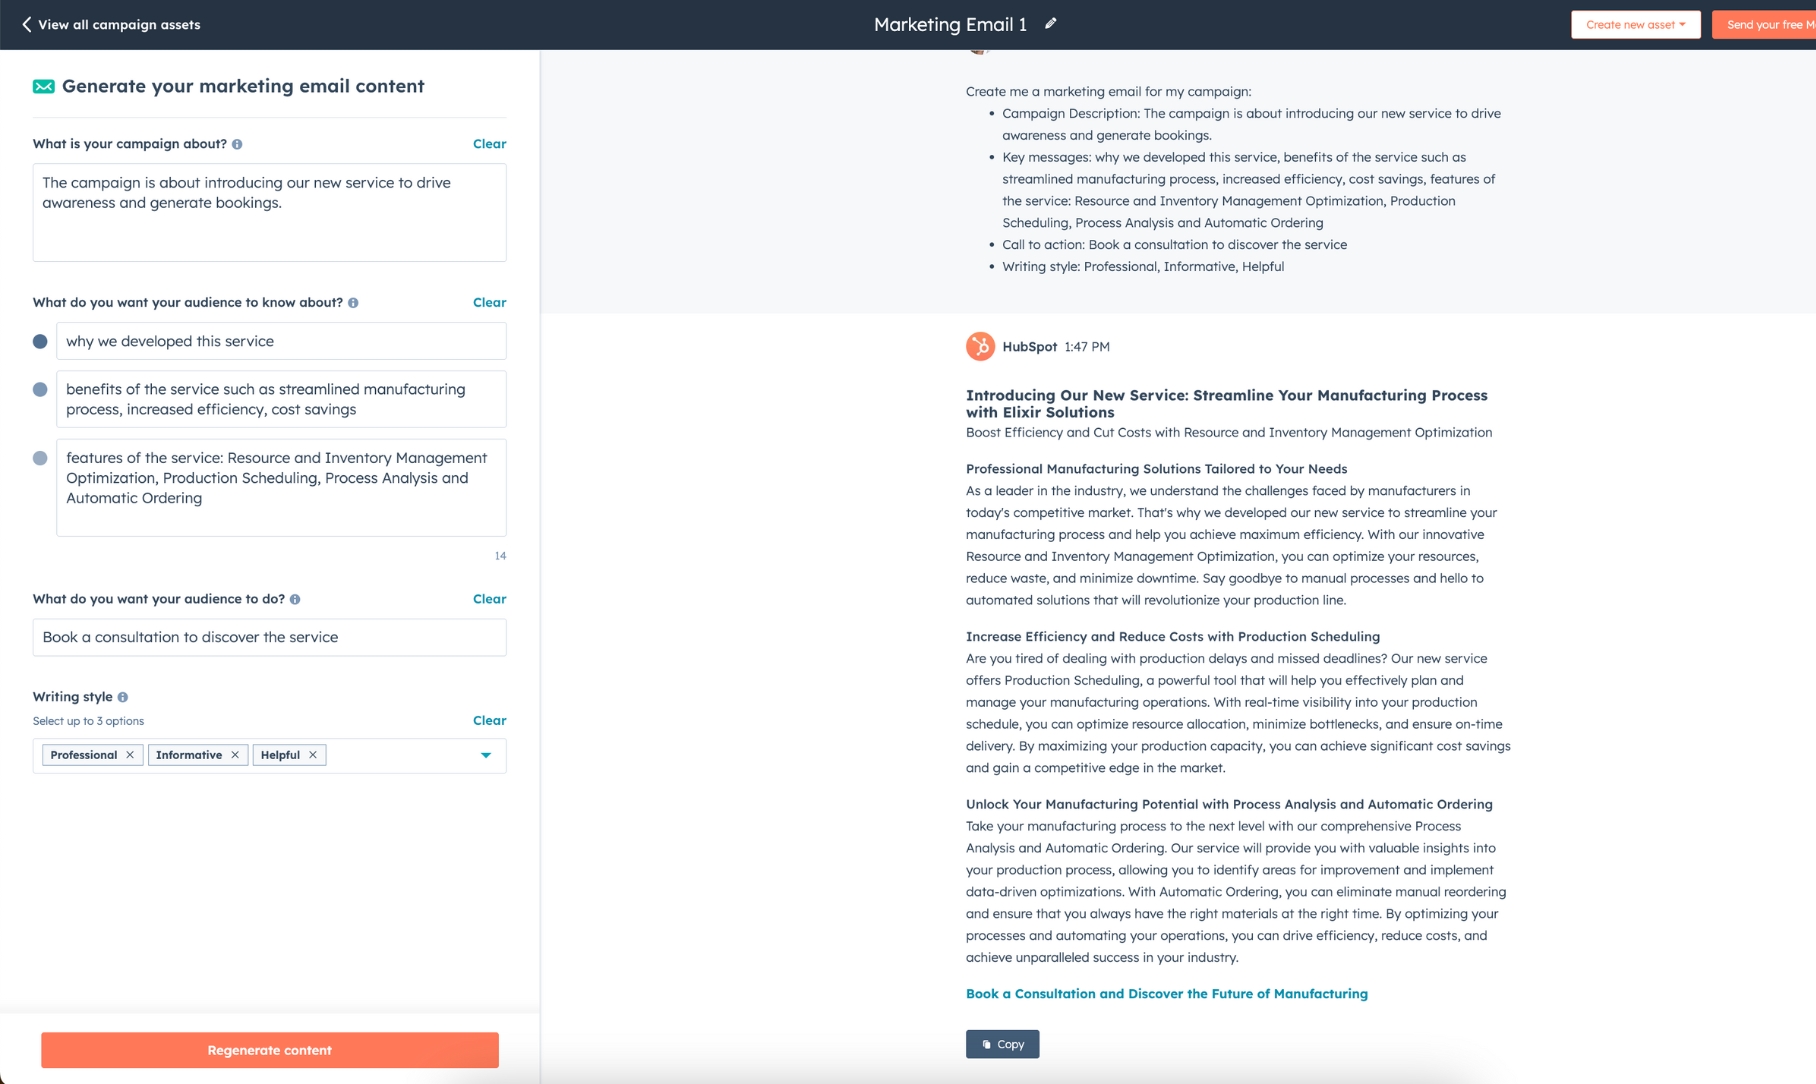Click the pencil icon to rename Marketing Email 1
Screen dimensions: 1816x1084
[1050, 24]
